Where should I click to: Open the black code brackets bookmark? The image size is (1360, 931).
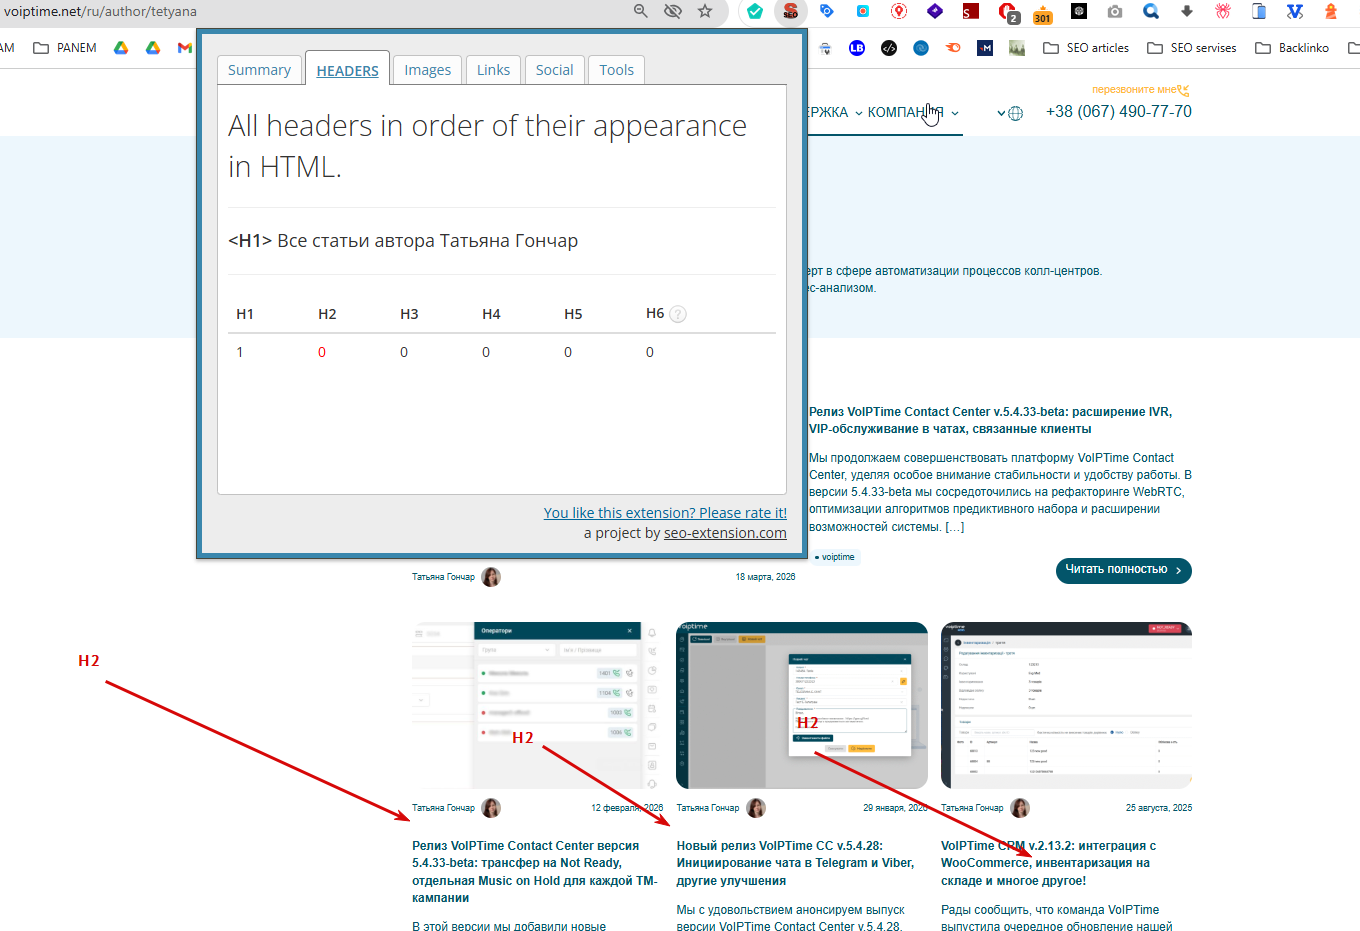(889, 47)
